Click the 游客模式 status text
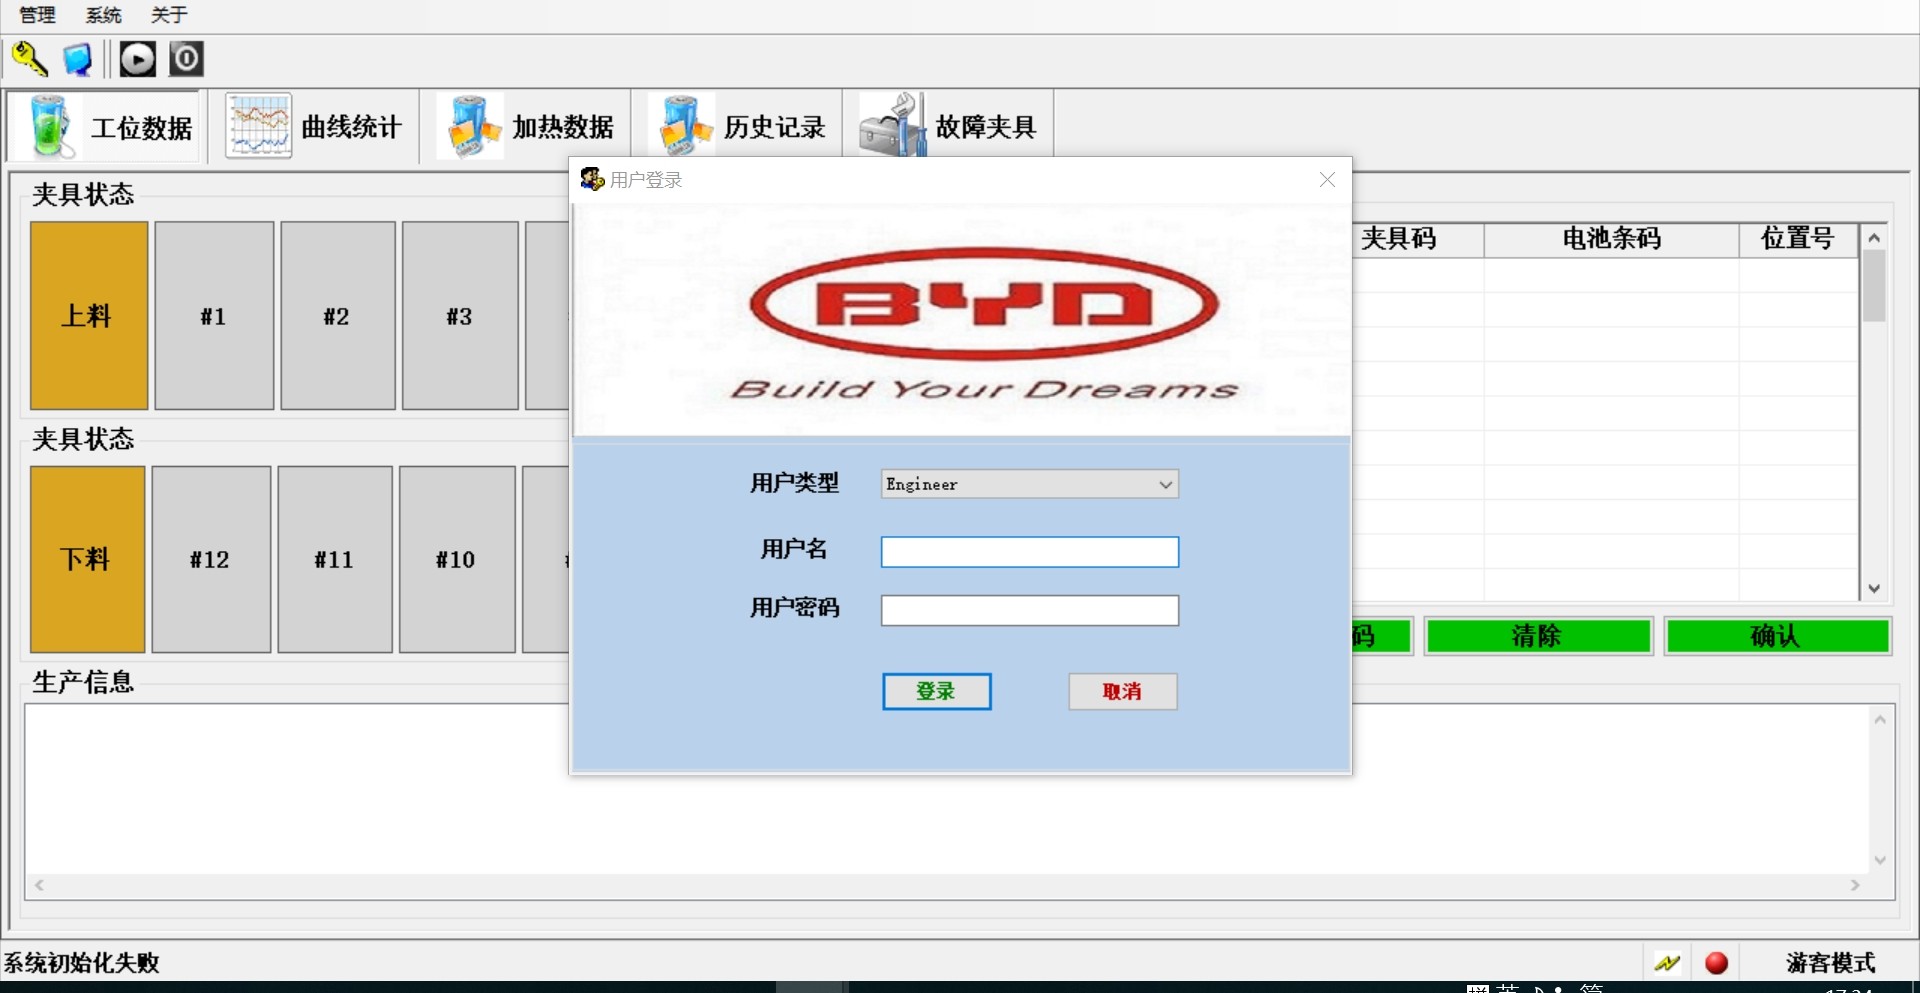The image size is (1920, 993). [1831, 963]
